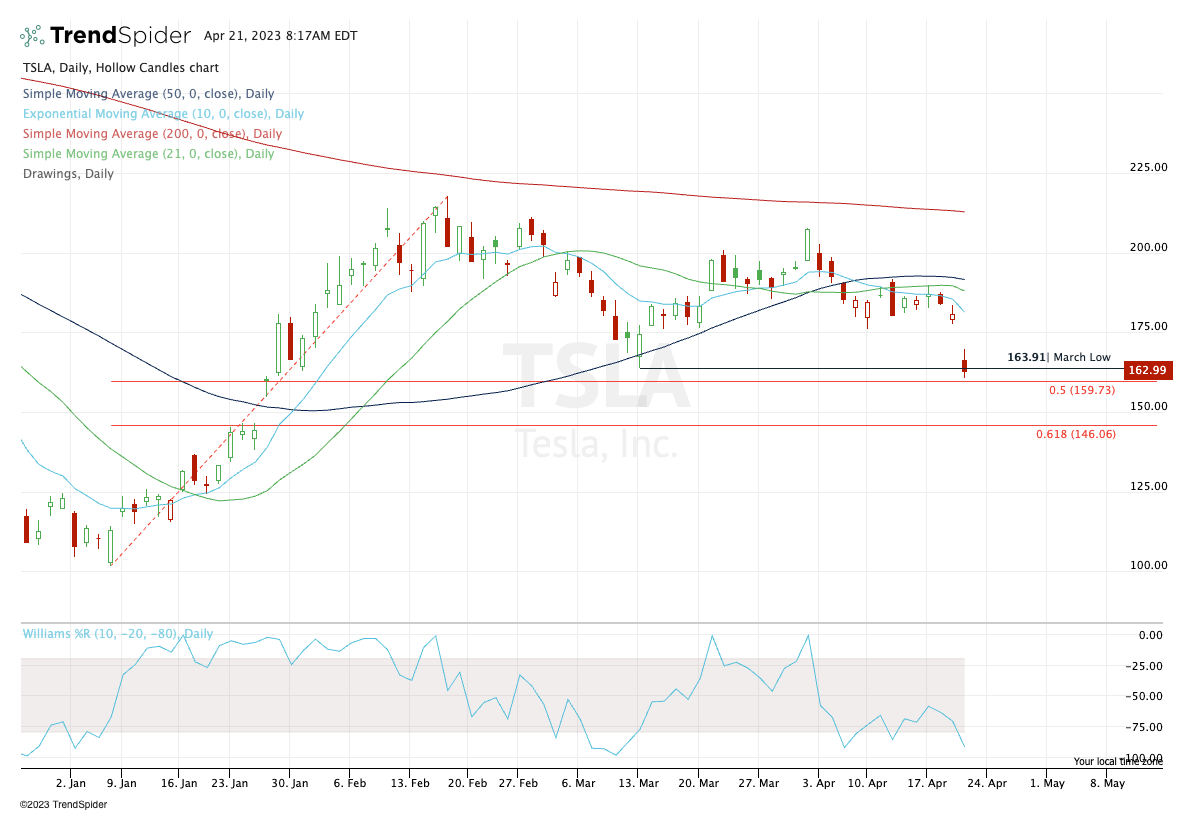Click the 150.00 price axis label
This screenshot has height=814, width=1193.
1149,406
